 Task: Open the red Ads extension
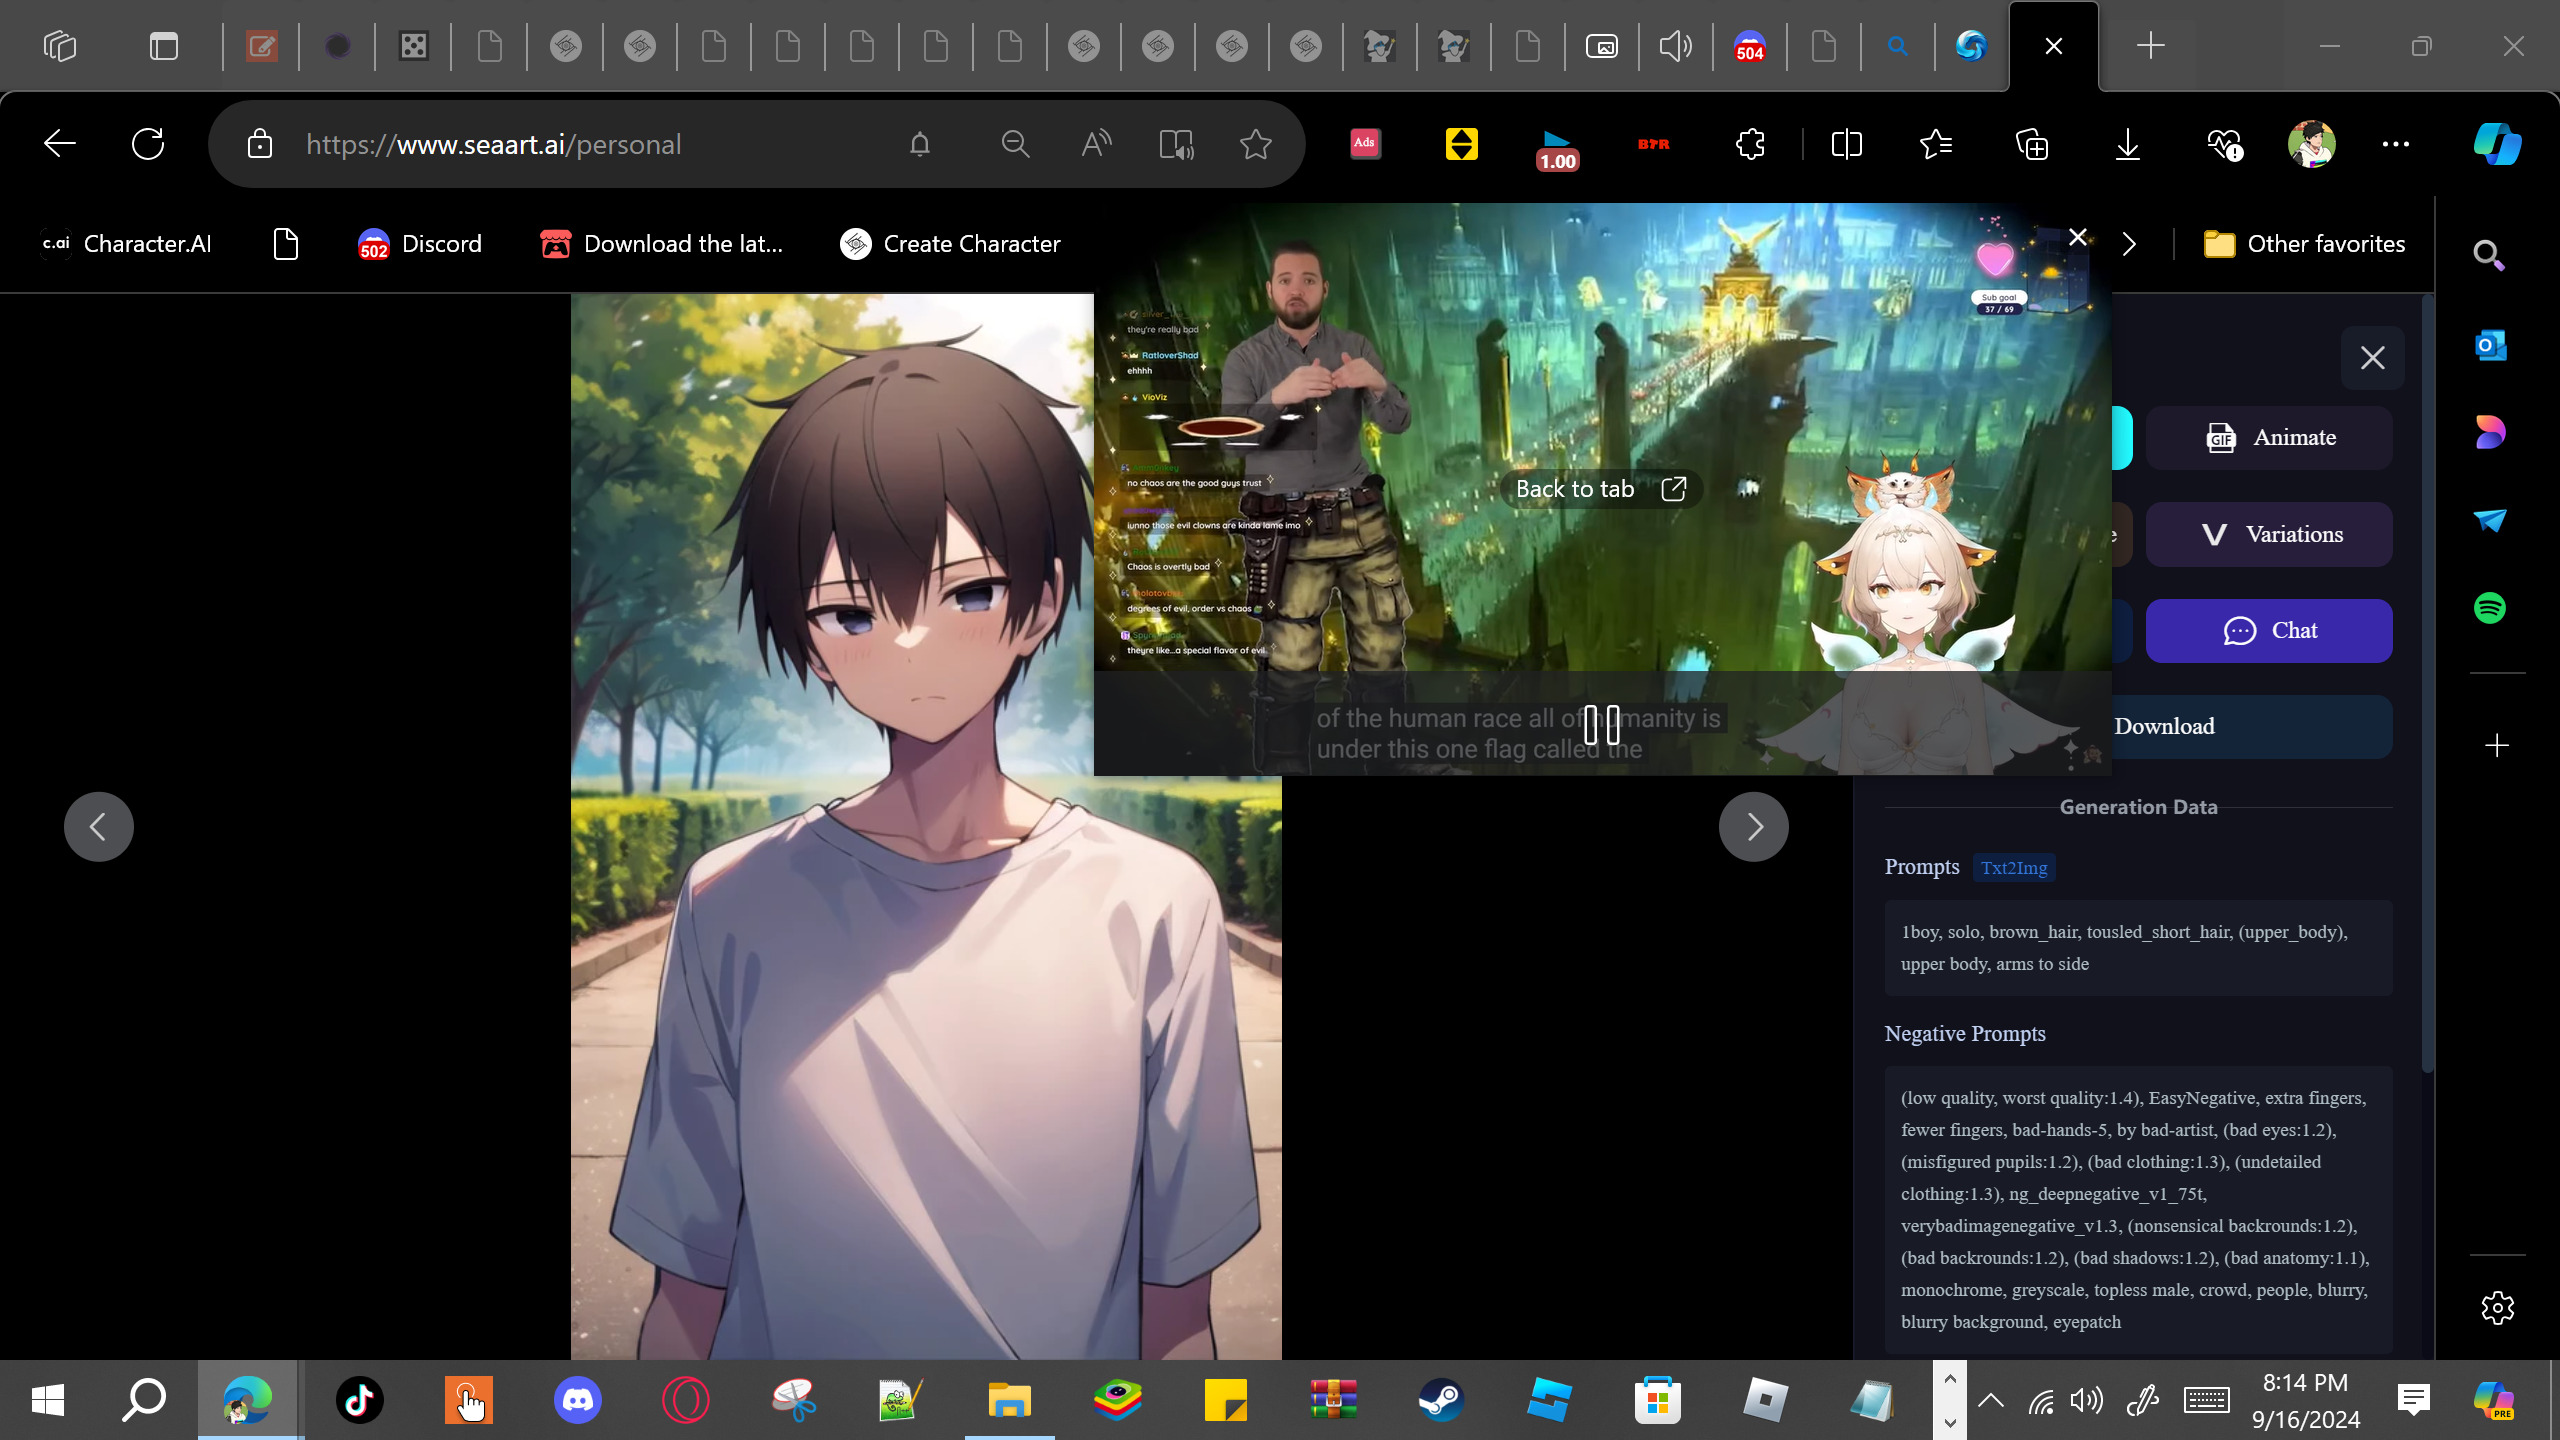point(1365,144)
